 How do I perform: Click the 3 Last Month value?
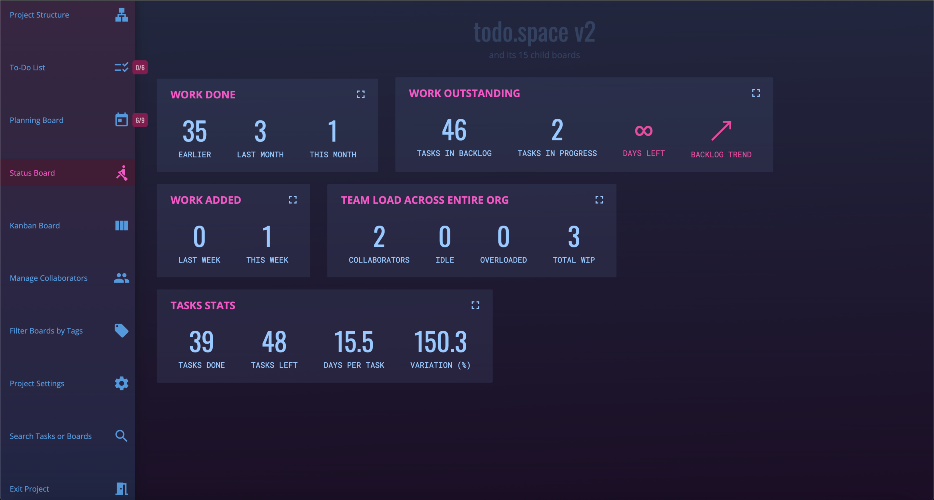click(260, 132)
